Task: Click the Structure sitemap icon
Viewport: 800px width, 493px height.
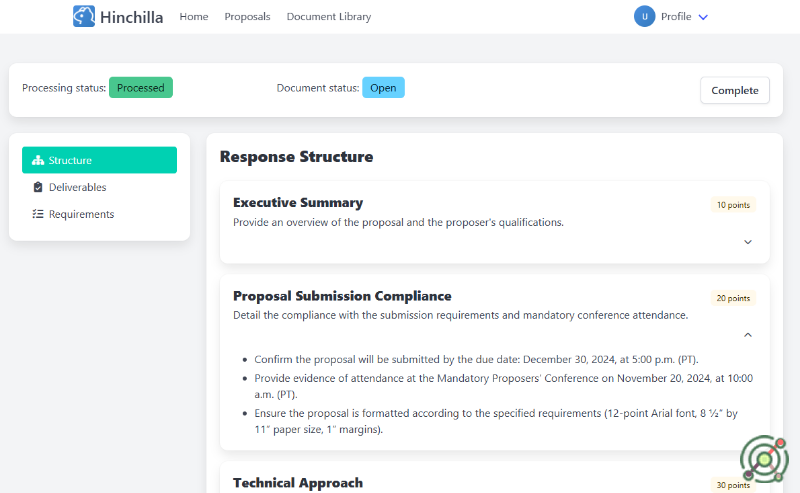Action: click(x=38, y=160)
